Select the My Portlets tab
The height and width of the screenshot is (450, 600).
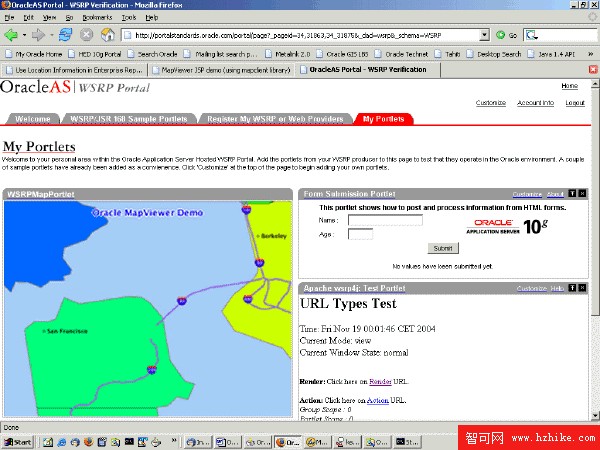pyautogui.click(x=383, y=119)
